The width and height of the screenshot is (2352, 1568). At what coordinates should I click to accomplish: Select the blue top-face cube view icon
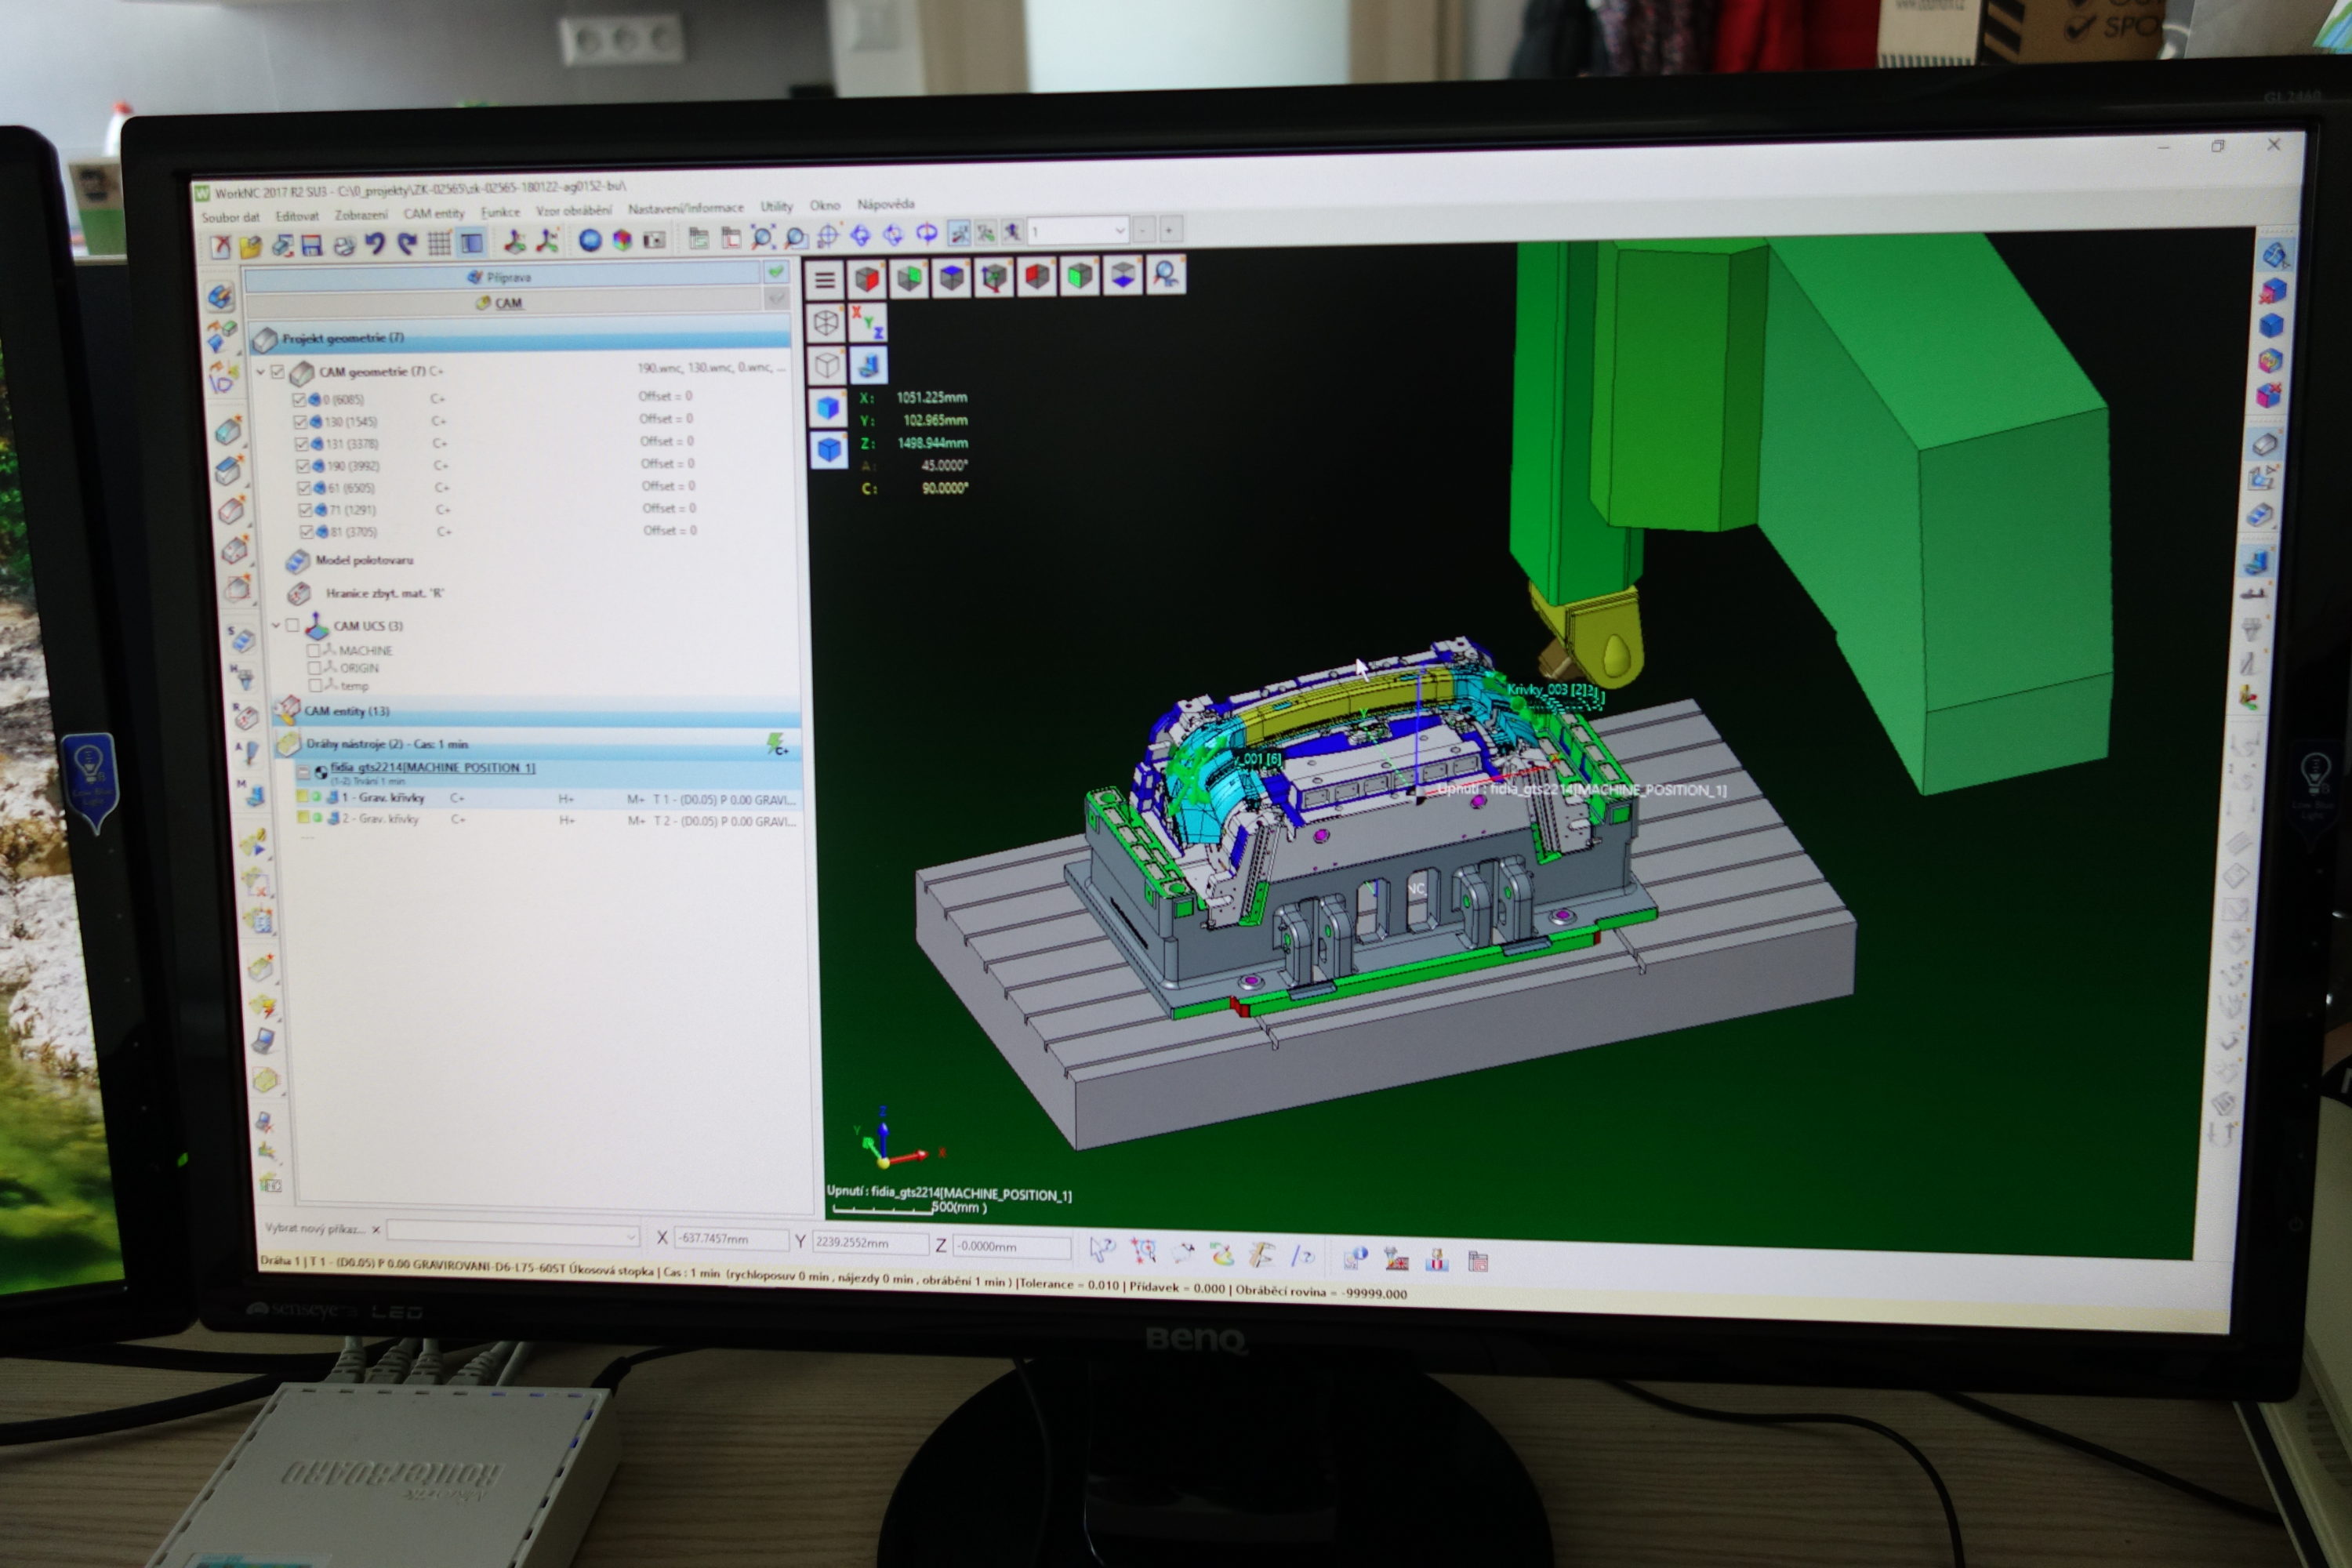tap(952, 277)
